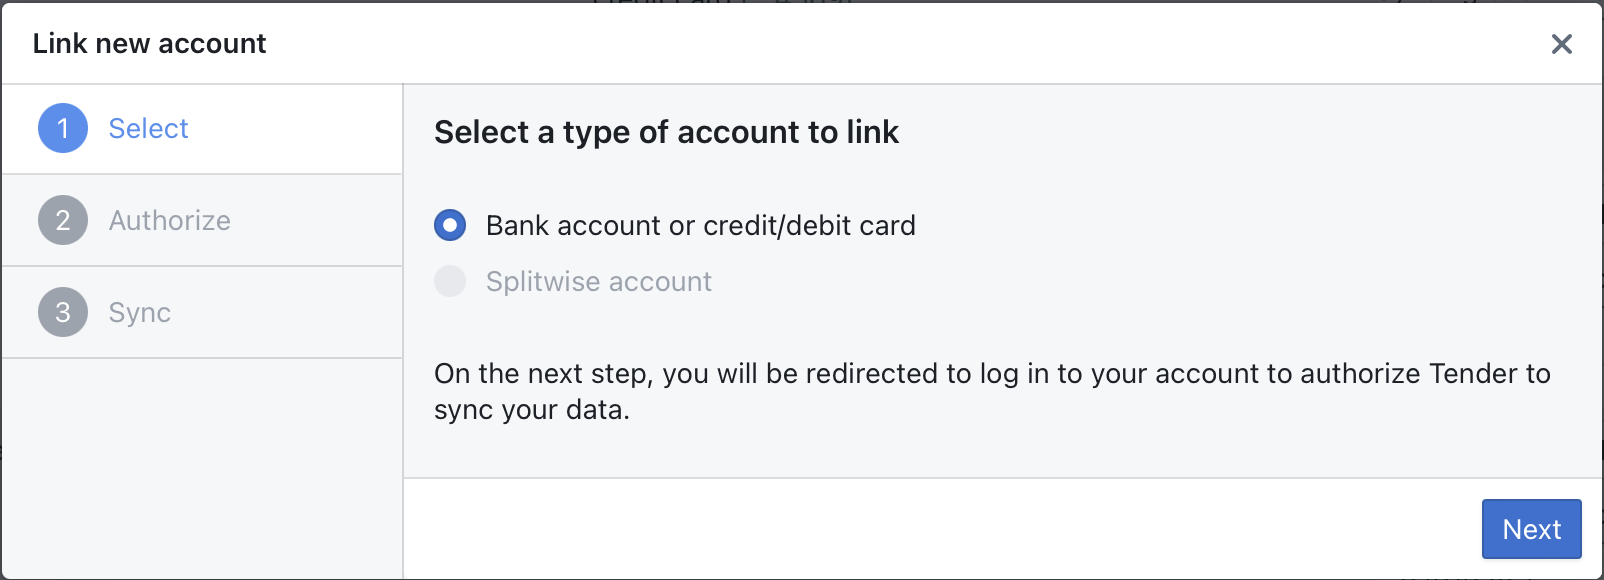Click the disabled Splitwise radio circle

(450, 281)
